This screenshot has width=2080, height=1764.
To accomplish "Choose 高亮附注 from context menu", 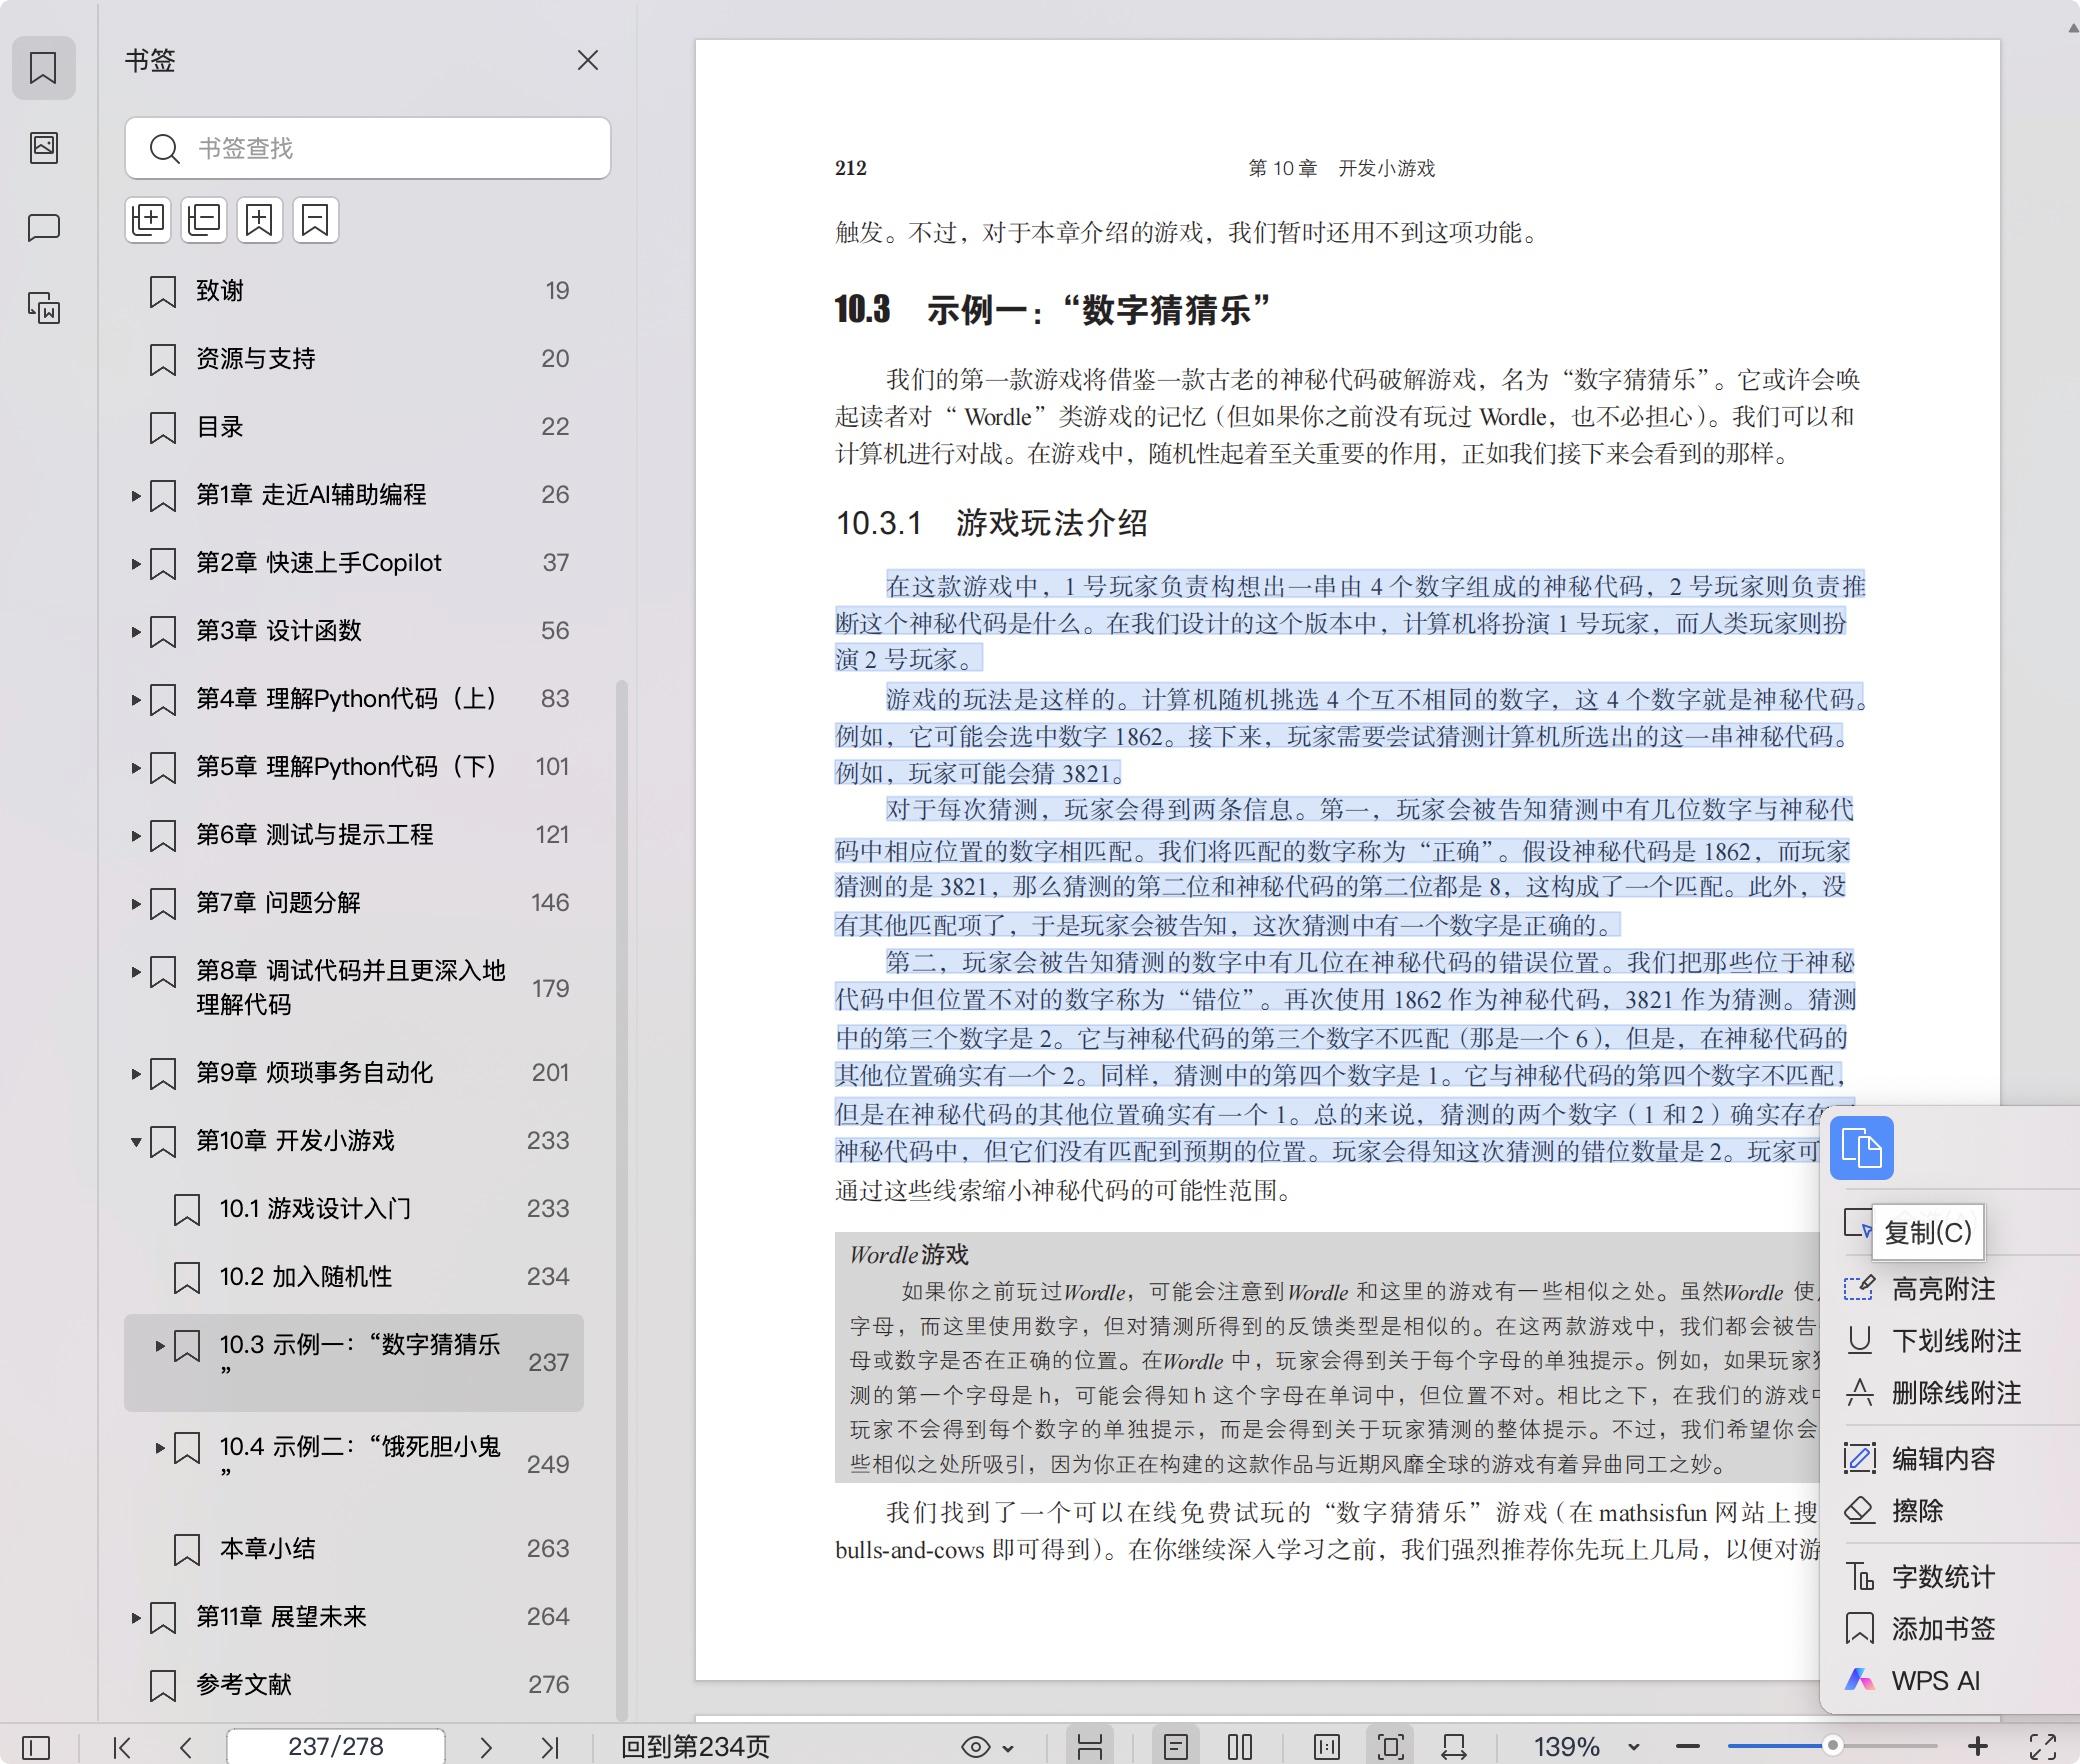I will [x=1942, y=1289].
